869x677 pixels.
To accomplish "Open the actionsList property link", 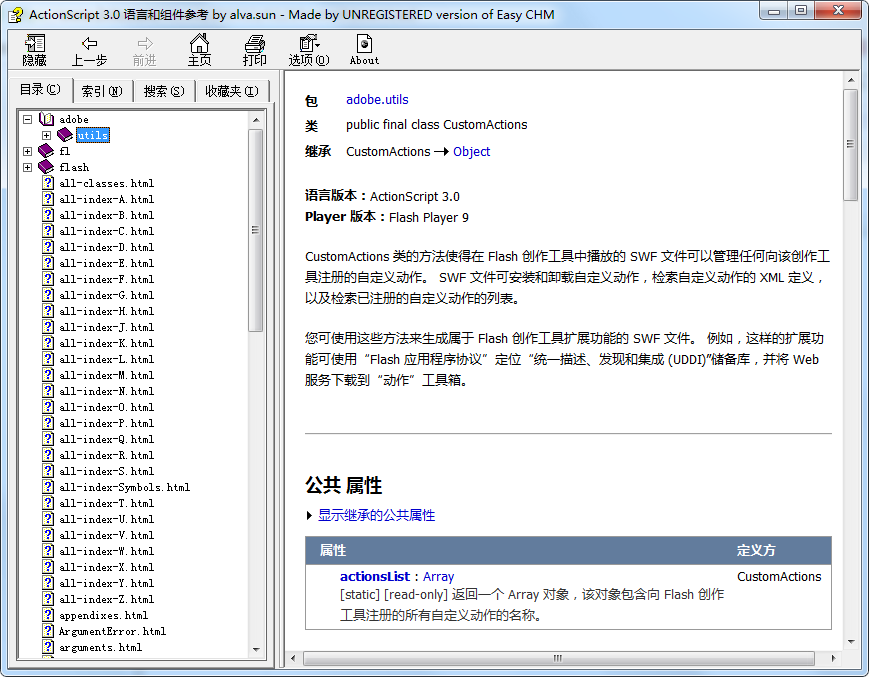I will click(374, 576).
